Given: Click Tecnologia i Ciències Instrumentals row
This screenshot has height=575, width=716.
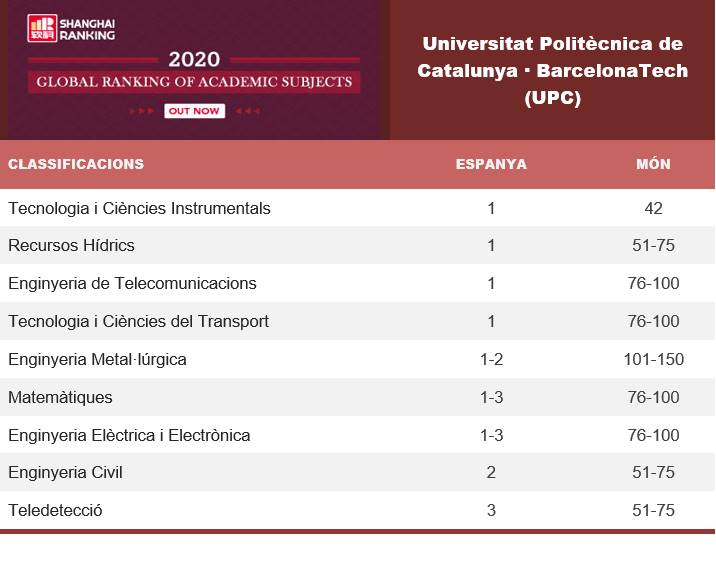Looking at the screenshot, I should point(139,209).
